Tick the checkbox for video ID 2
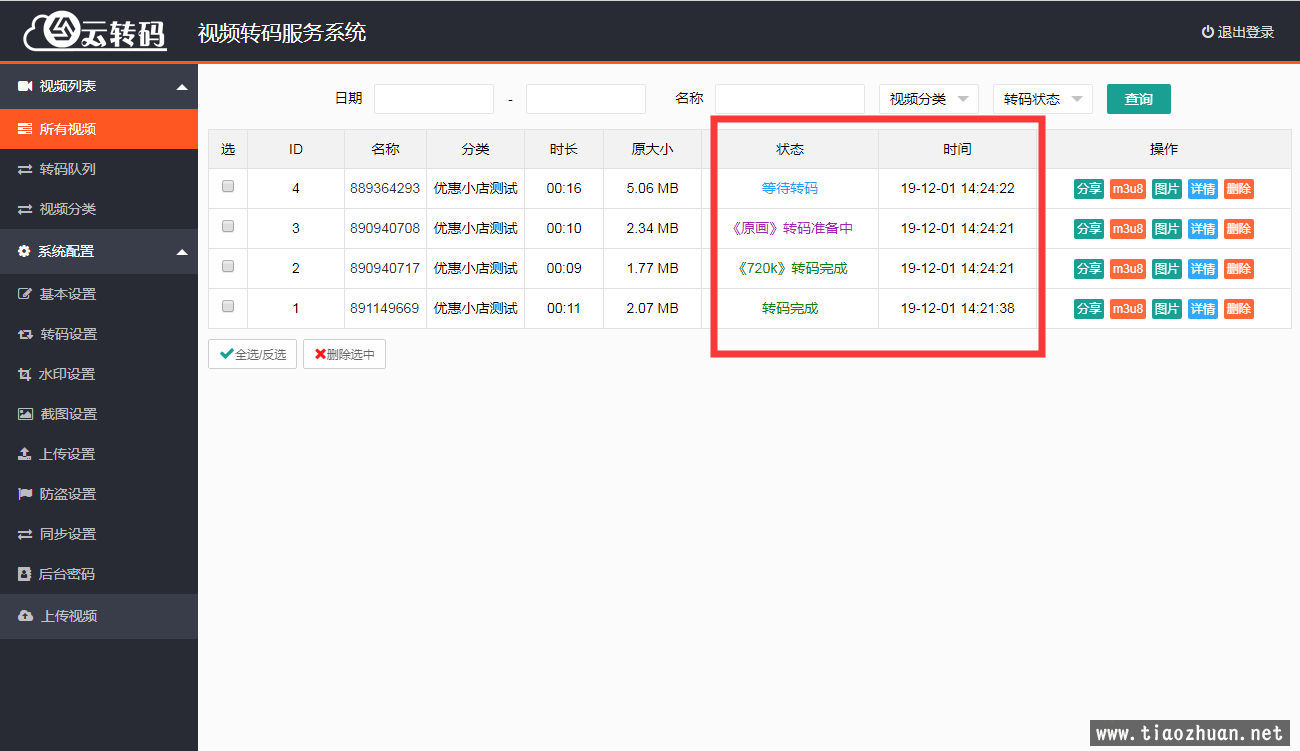This screenshot has width=1300, height=751. (228, 266)
